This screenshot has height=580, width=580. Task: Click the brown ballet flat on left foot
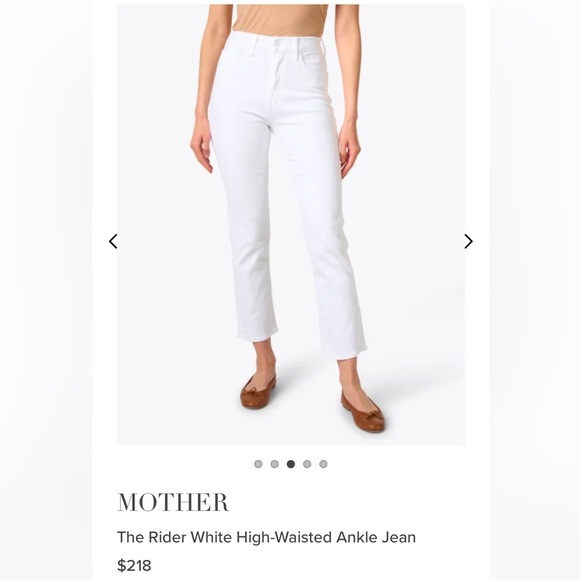pyautogui.click(x=258, y=392)
